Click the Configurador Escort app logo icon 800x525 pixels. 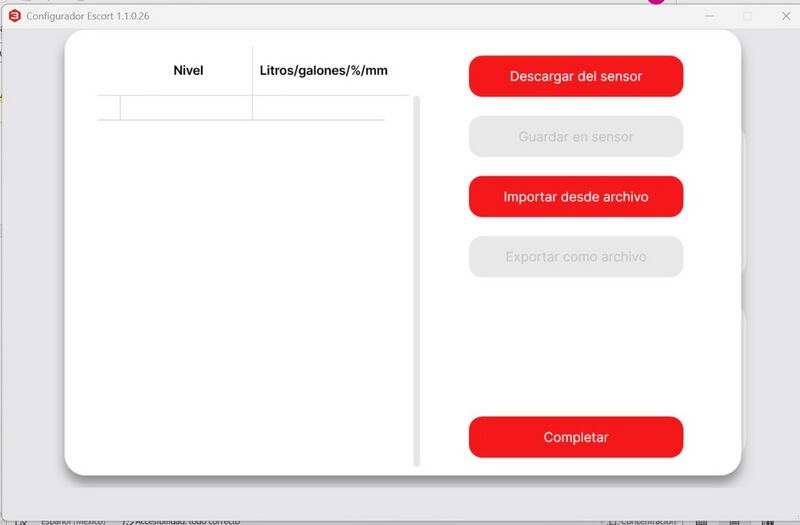point(15,16)
